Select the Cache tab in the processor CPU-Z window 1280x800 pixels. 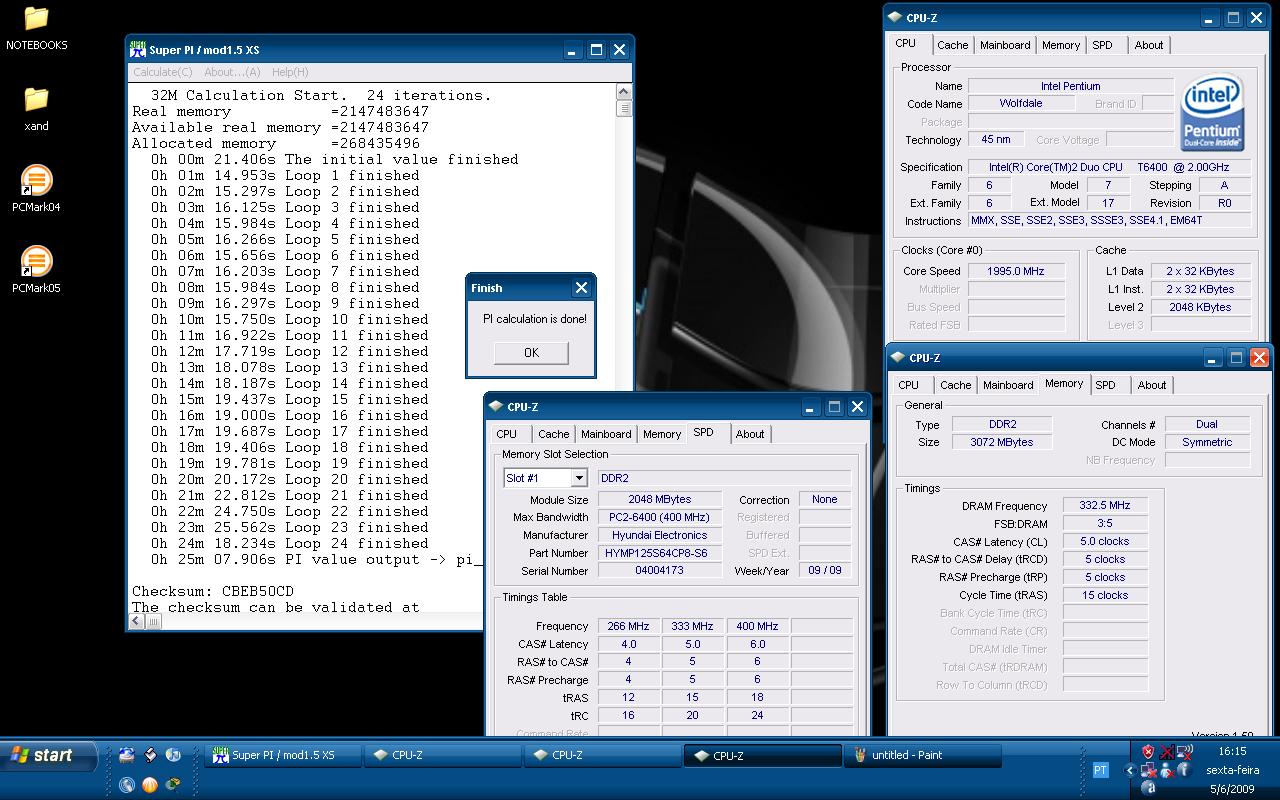953,45
